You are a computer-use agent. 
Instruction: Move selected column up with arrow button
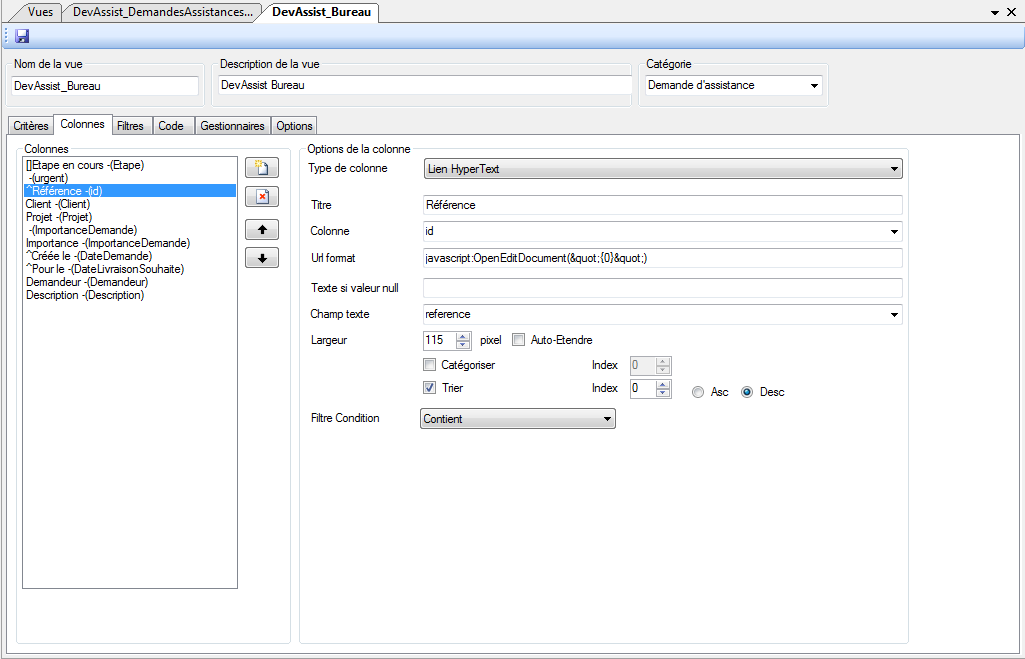pyautogui.click(x=261, y=229)
